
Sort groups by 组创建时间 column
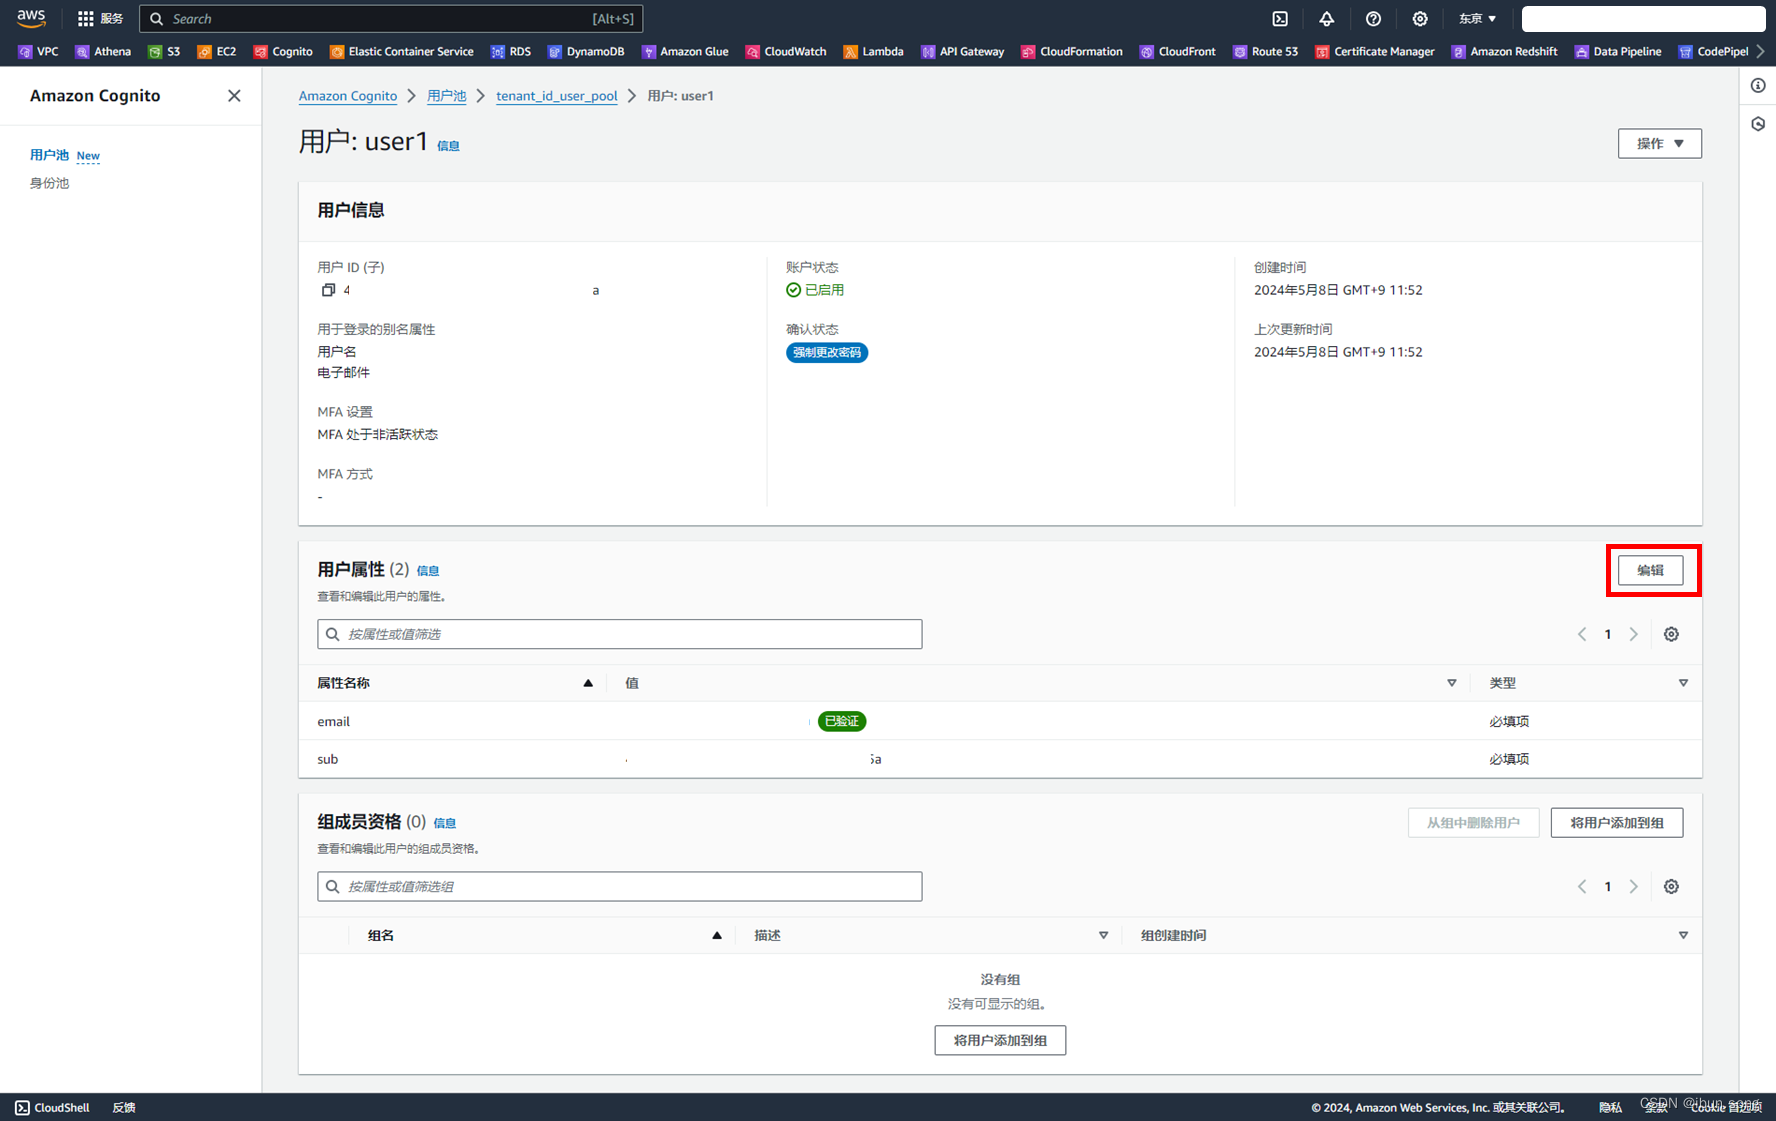click(x=1683, y=935)
